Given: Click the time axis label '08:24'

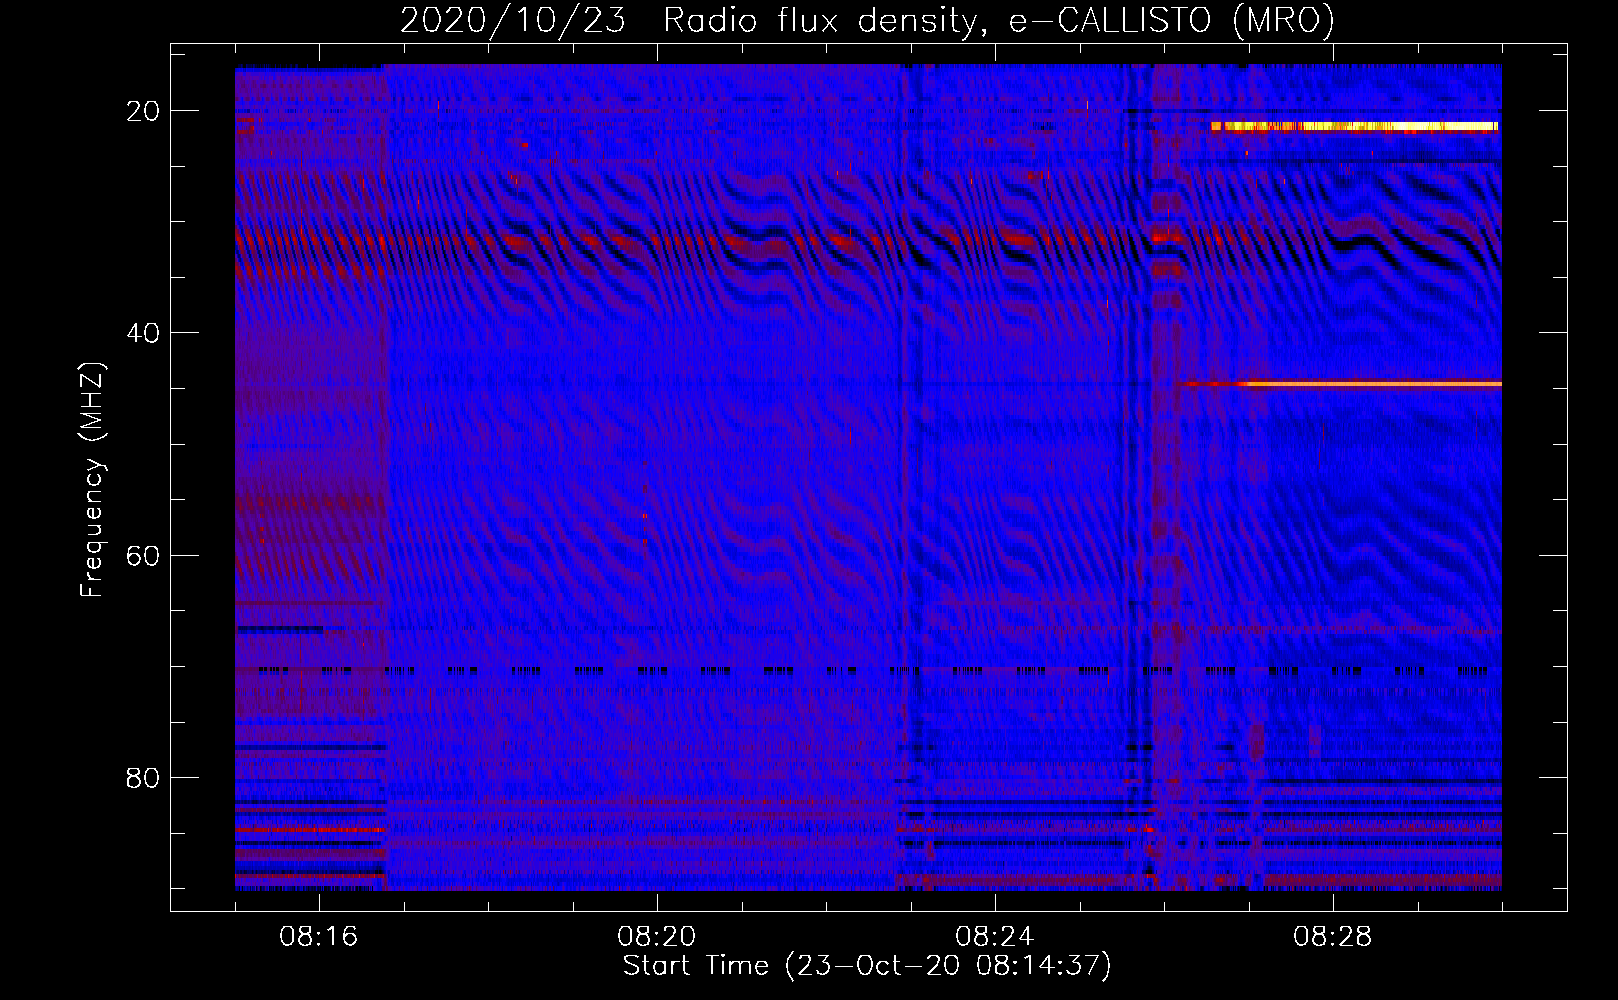Looking at the screenshot, I should [x=995, y=937].
